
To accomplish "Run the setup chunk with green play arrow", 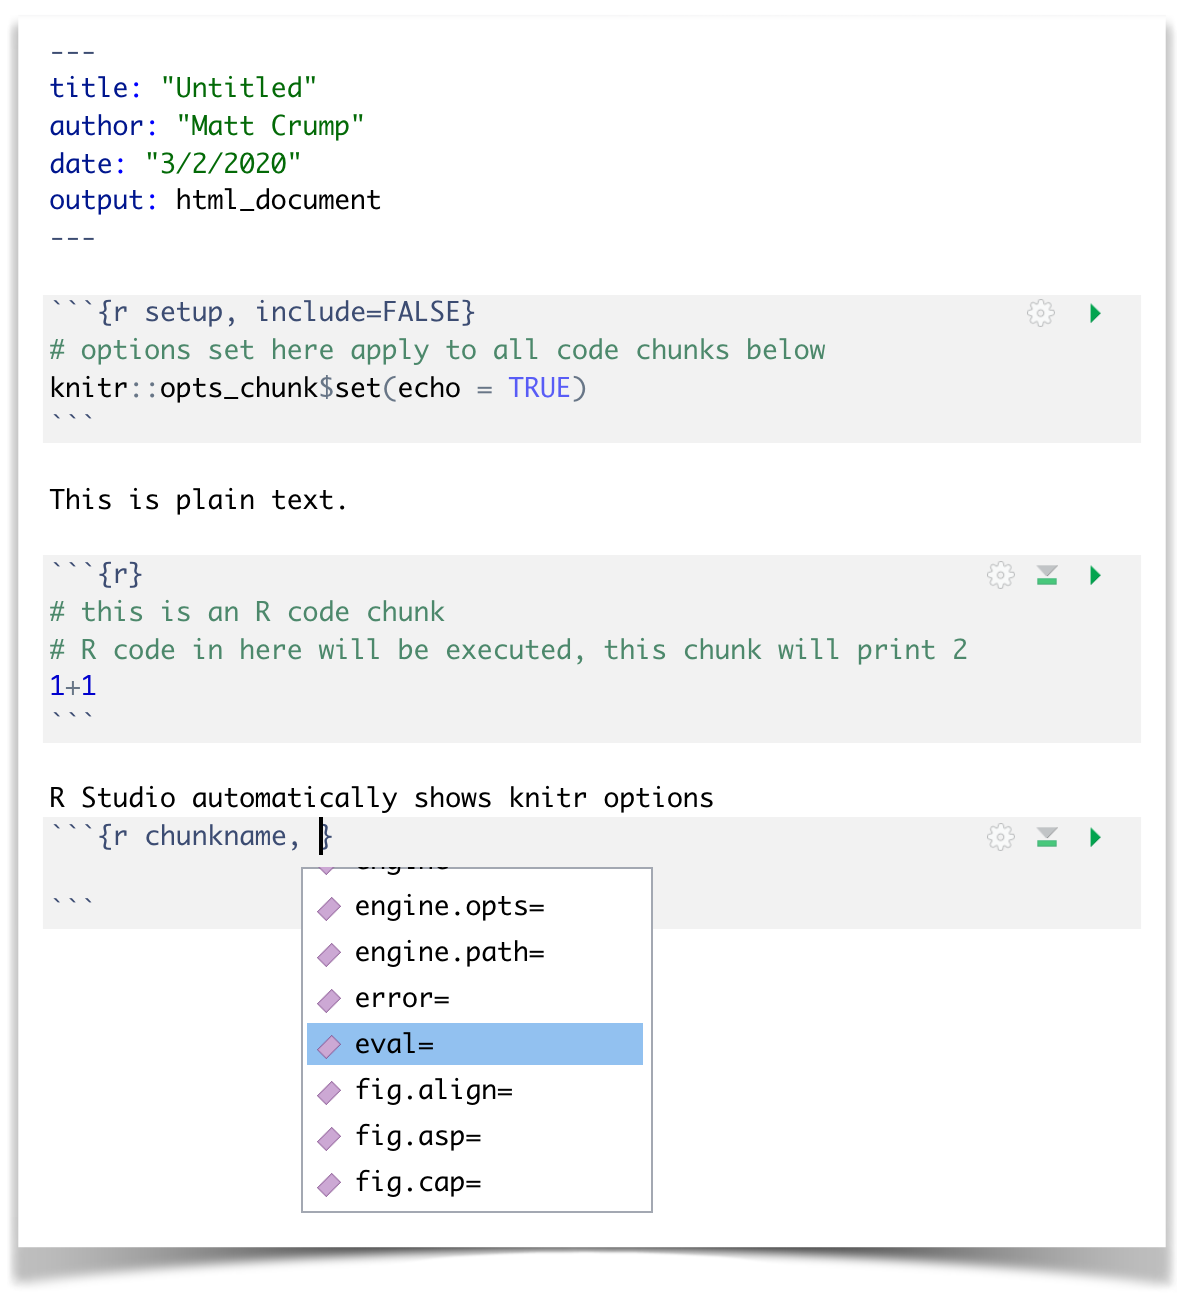I will pyautogui.click(x=1095, y=313).
